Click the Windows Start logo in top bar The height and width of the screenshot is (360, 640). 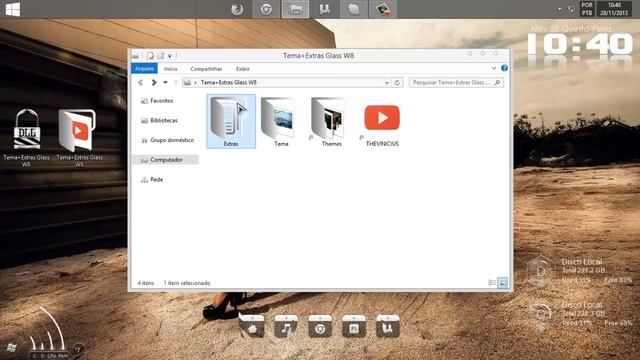tap(13, 9)
